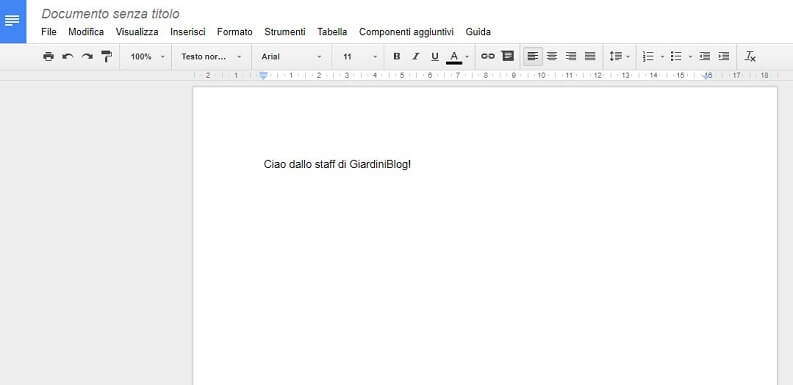Open the Componenti aggiuntivi menu
The image size is (793, 385).
pos(407,32)
